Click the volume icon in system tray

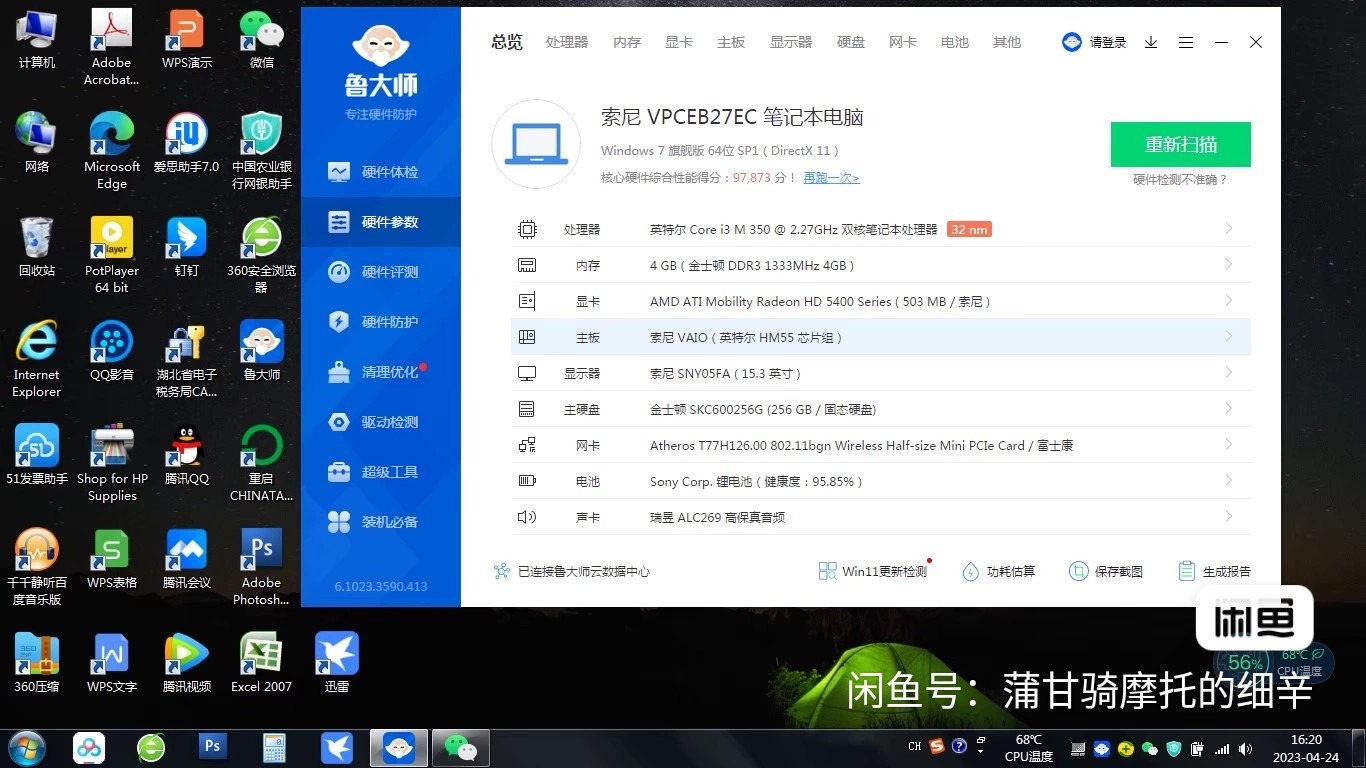(1245, 748)
